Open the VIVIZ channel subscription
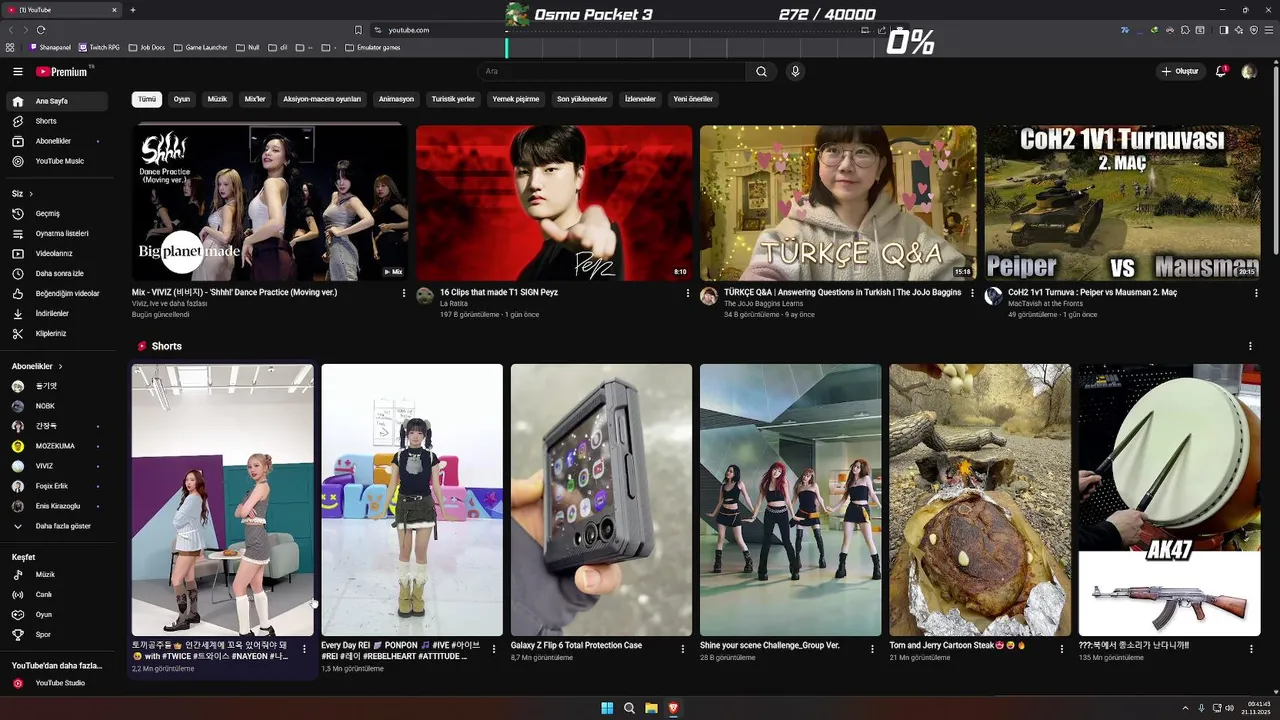The width and height of the screenshot is (1280, 720). pyautogui.click(x=56, y=466)
